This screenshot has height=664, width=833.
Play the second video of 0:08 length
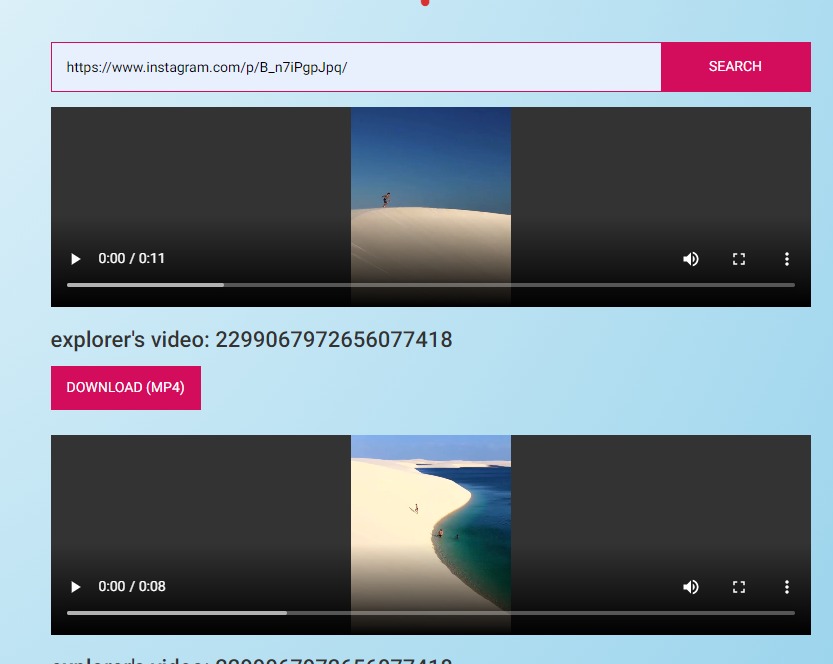[x=75, y=587]
